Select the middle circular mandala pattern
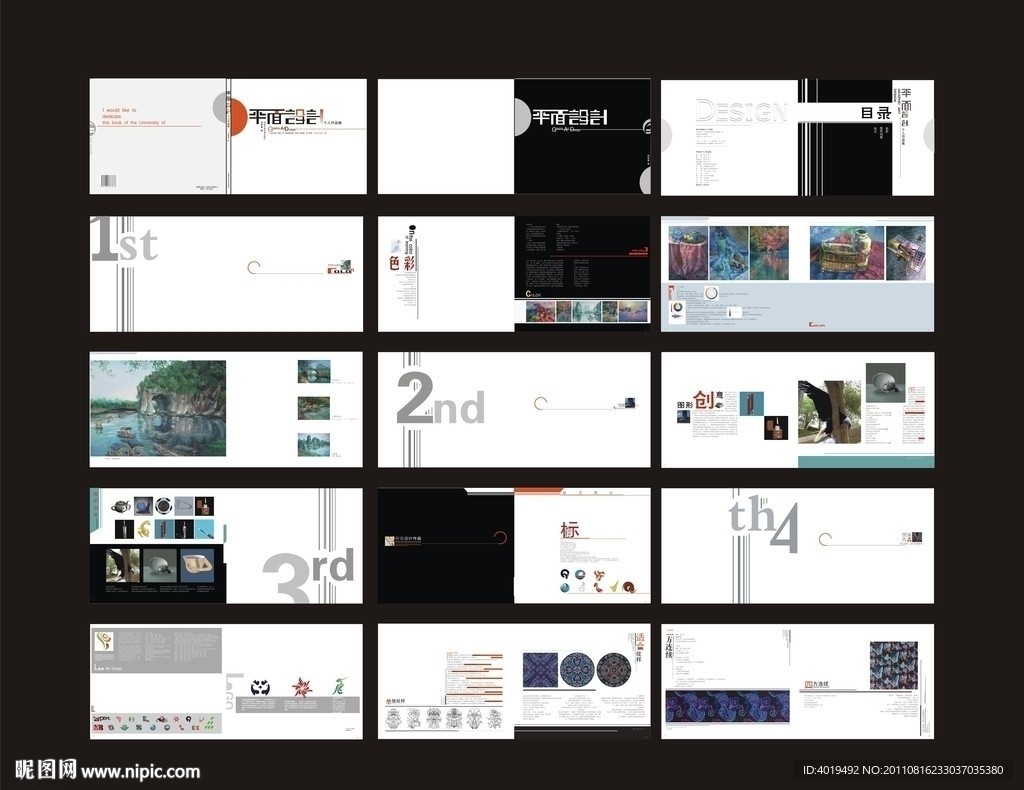 pyautogui.click(x=577, y=669)
